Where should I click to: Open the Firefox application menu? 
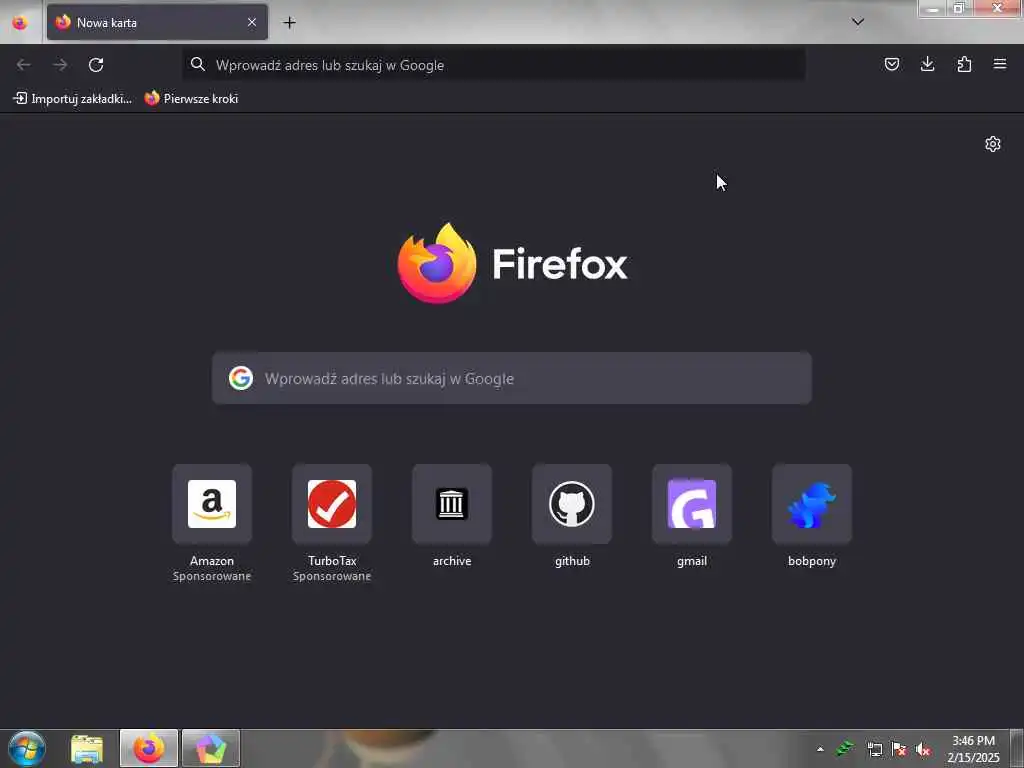point(1000,64)
